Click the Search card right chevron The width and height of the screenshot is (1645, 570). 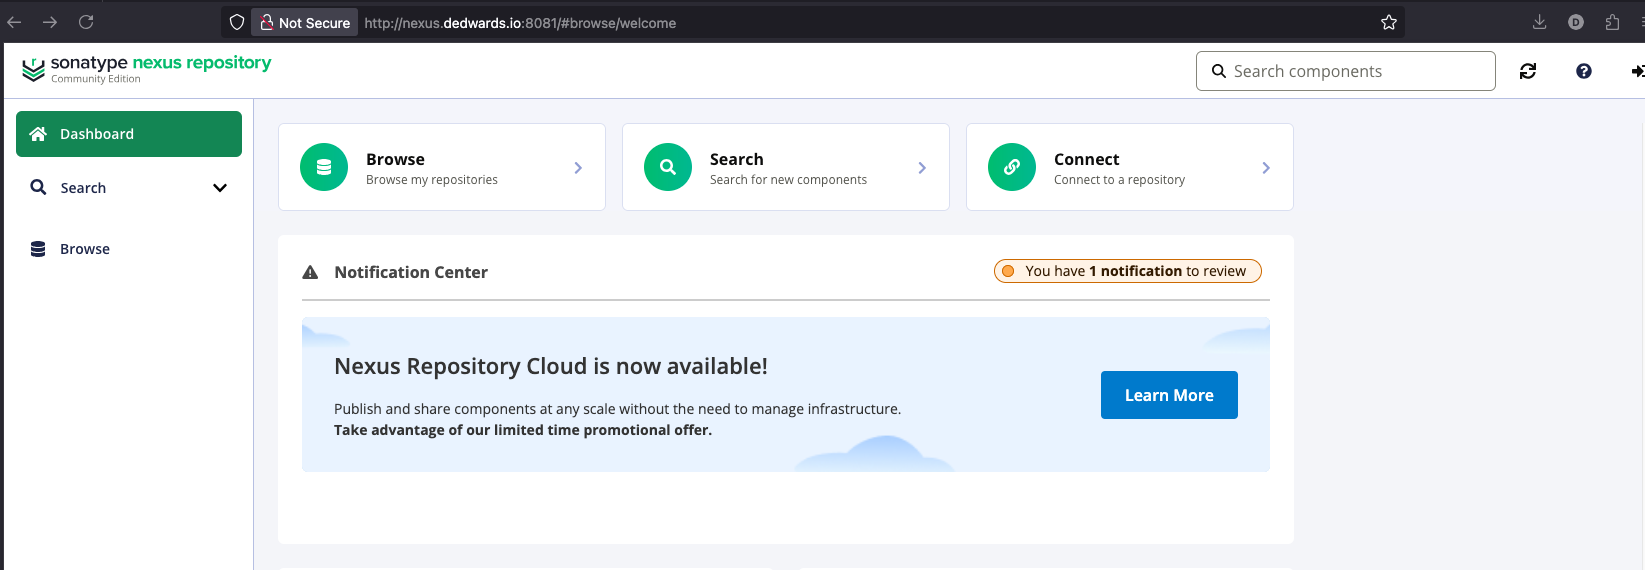tap(922, 168)
